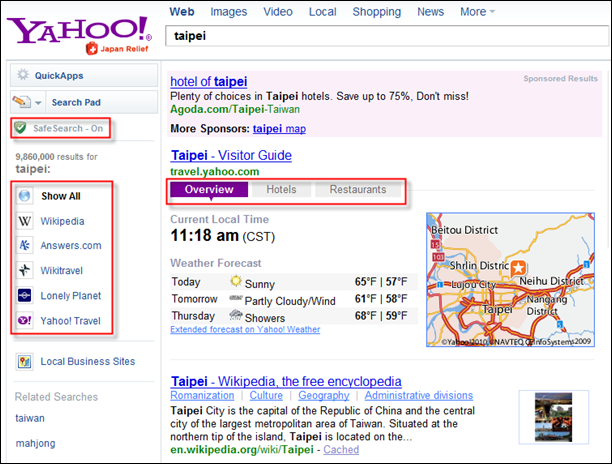Filter results by Show All
Image resolution: width=612 pixels, height=464 pixels.
click(61, 196)
